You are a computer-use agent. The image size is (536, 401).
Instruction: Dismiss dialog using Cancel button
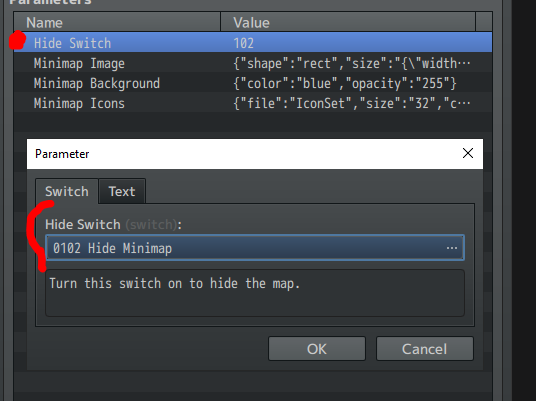[x=425, y=349]
